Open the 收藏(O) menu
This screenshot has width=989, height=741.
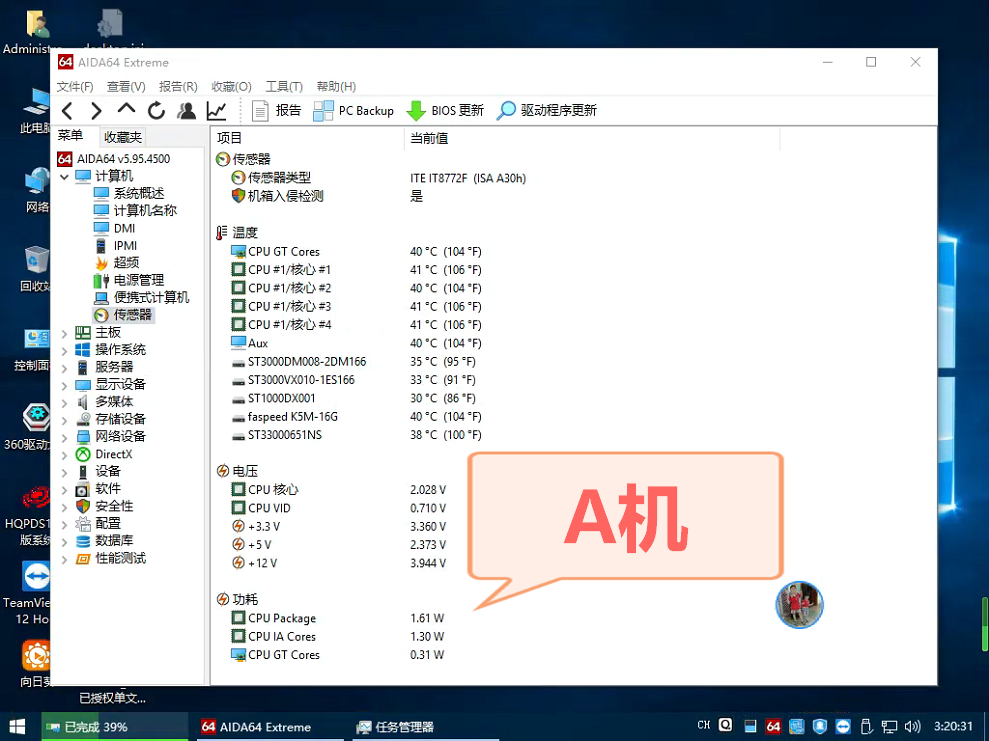pos(231,86)
